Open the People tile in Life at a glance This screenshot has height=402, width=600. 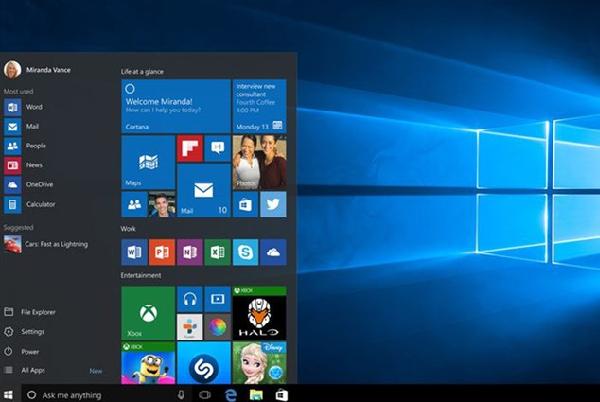click(134, 204)
